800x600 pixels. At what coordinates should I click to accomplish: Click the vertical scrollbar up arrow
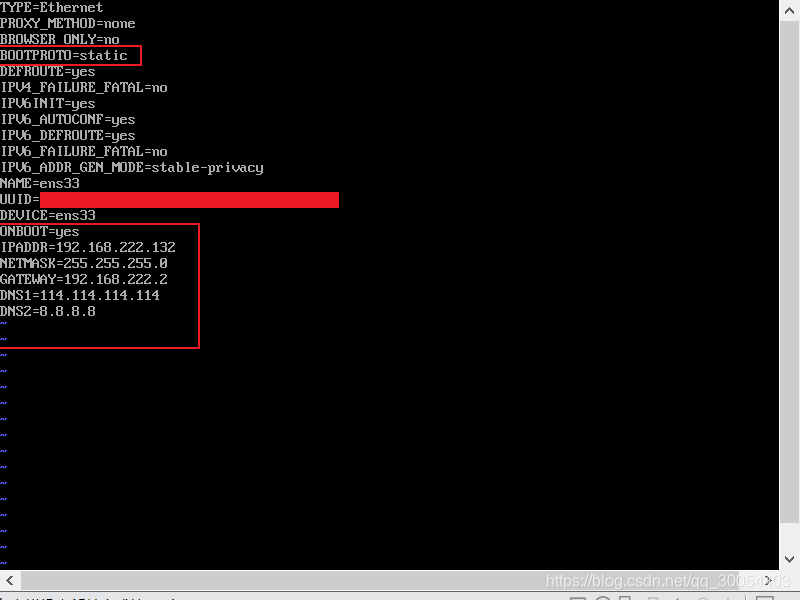click(x=789, y=11)
